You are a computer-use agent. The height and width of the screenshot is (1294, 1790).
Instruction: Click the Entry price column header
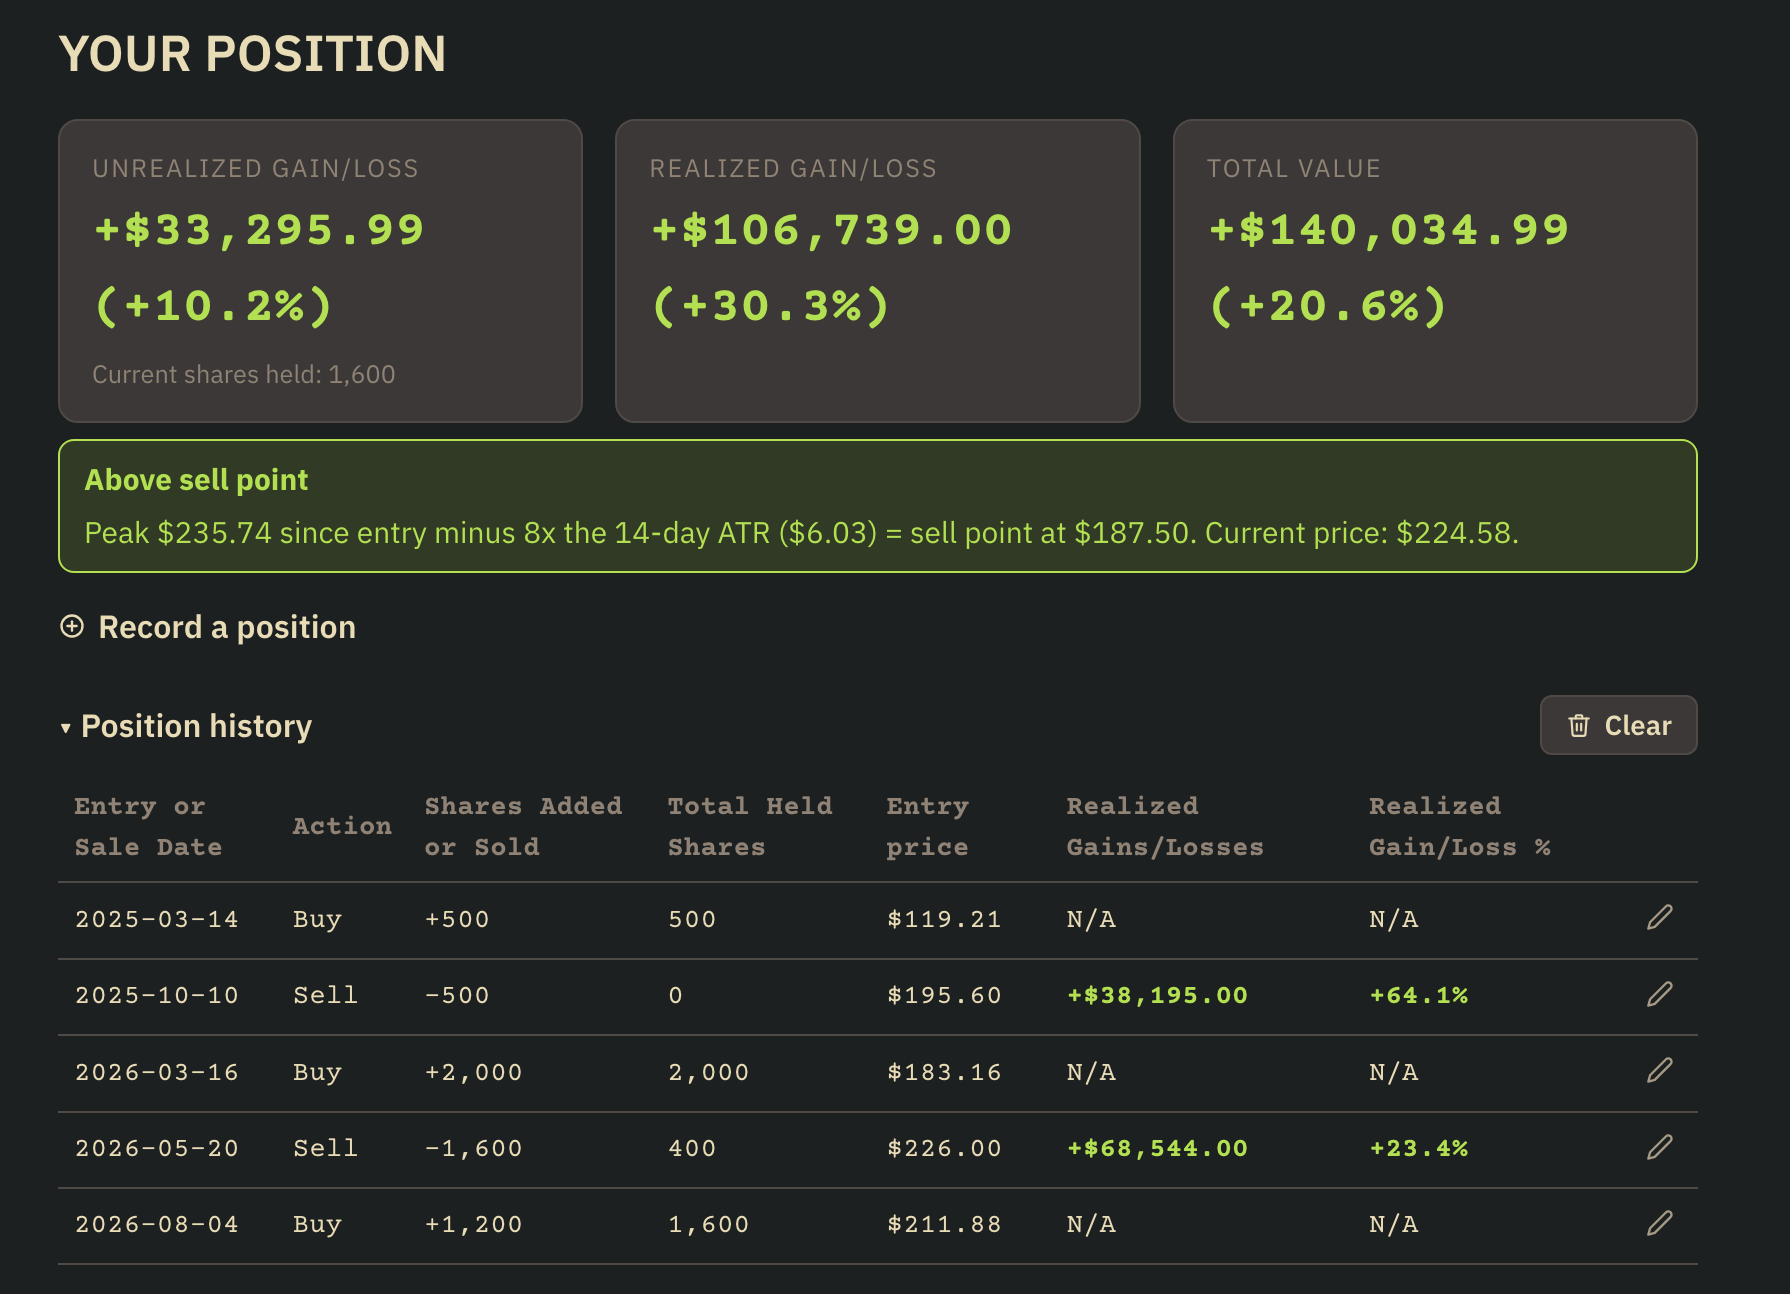coord(927,826)
